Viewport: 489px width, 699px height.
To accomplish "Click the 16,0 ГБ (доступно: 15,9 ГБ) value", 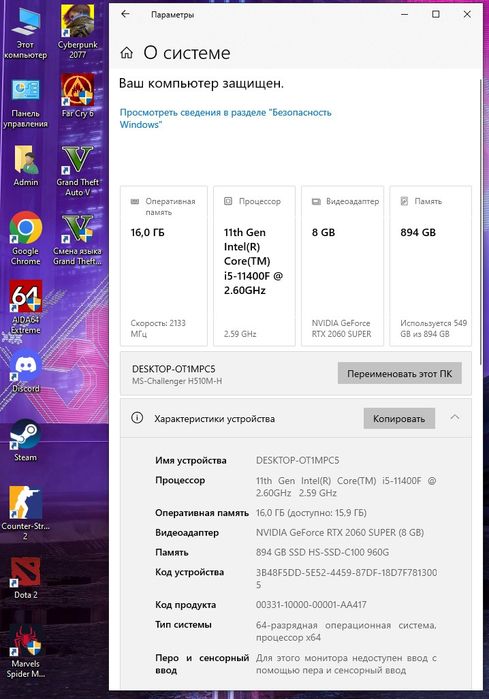I will click(311, 513).
